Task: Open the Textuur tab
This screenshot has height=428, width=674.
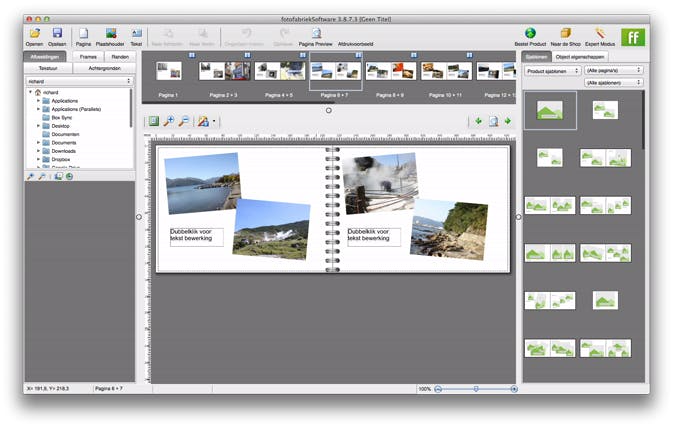Action: pos(48,68)
